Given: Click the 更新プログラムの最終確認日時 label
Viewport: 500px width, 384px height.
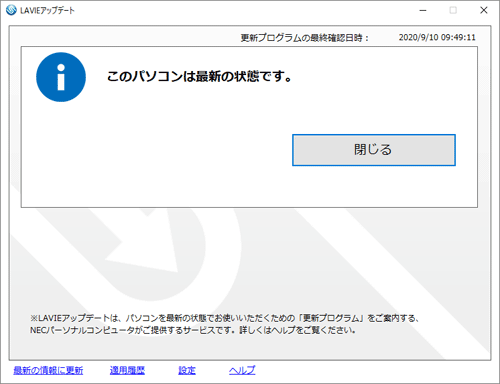Looking at the screenshot, I should pyautogui.click(x=304, y=38).
